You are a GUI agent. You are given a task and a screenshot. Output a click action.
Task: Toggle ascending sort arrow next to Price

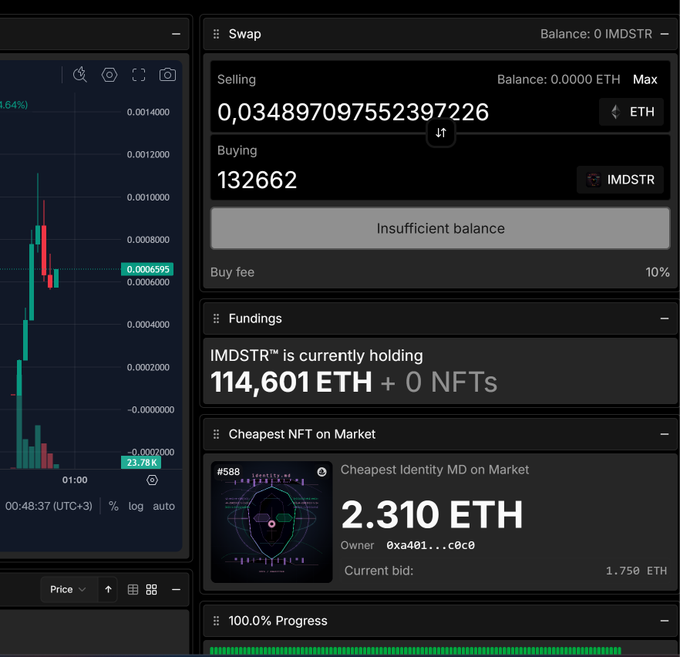point(108,589)
